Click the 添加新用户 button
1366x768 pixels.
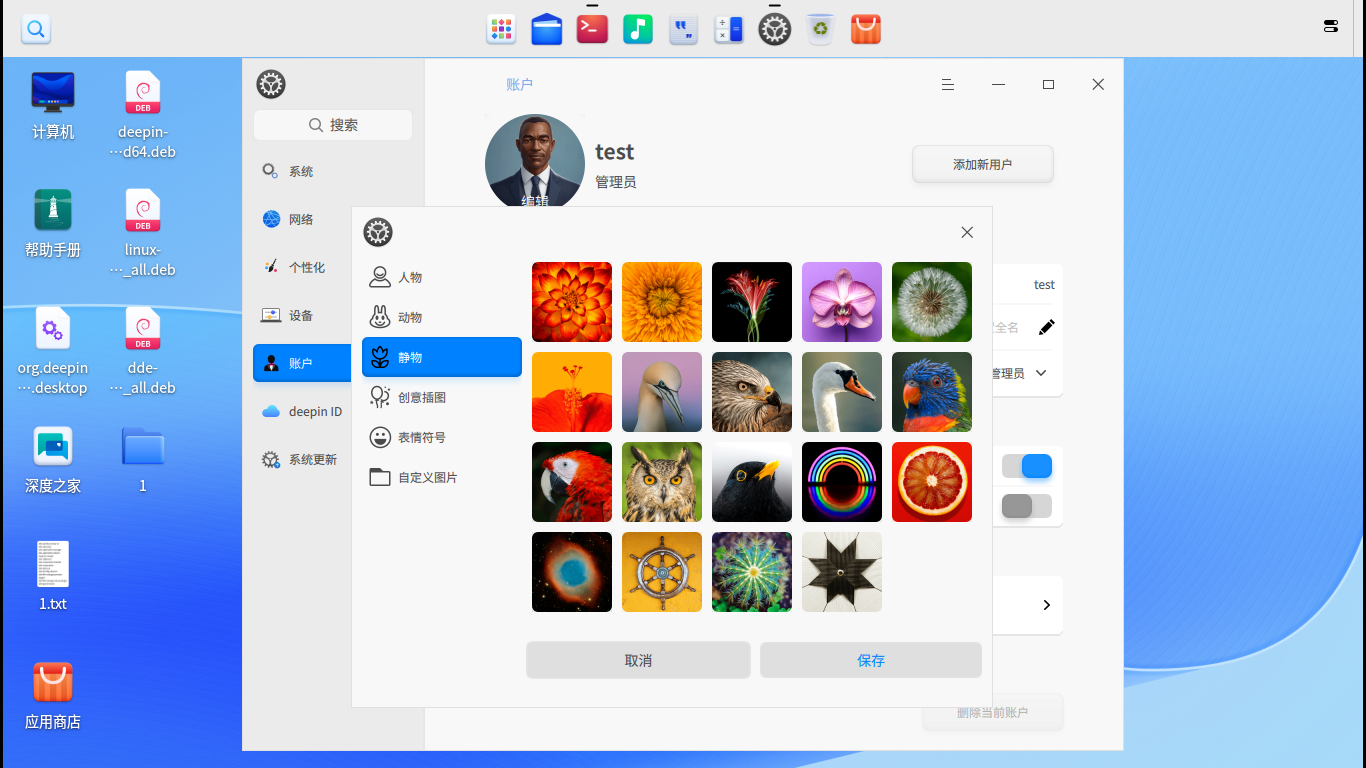(x=983, y=164)
